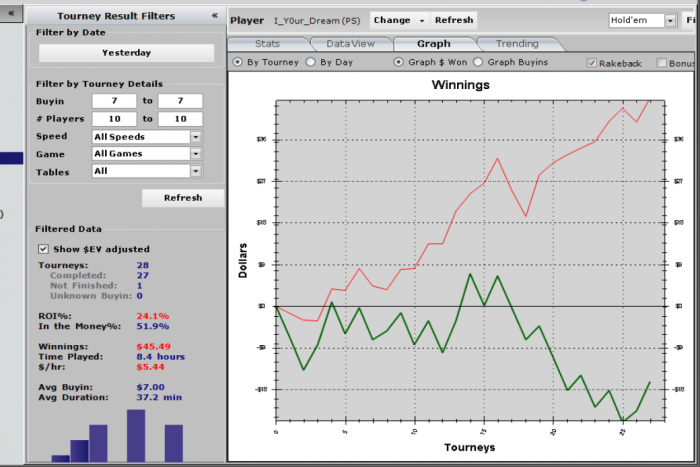The height and width of the screenshot is (467, 700).
Task: Click the Winnings chart title
Action: tap(461, 85)
